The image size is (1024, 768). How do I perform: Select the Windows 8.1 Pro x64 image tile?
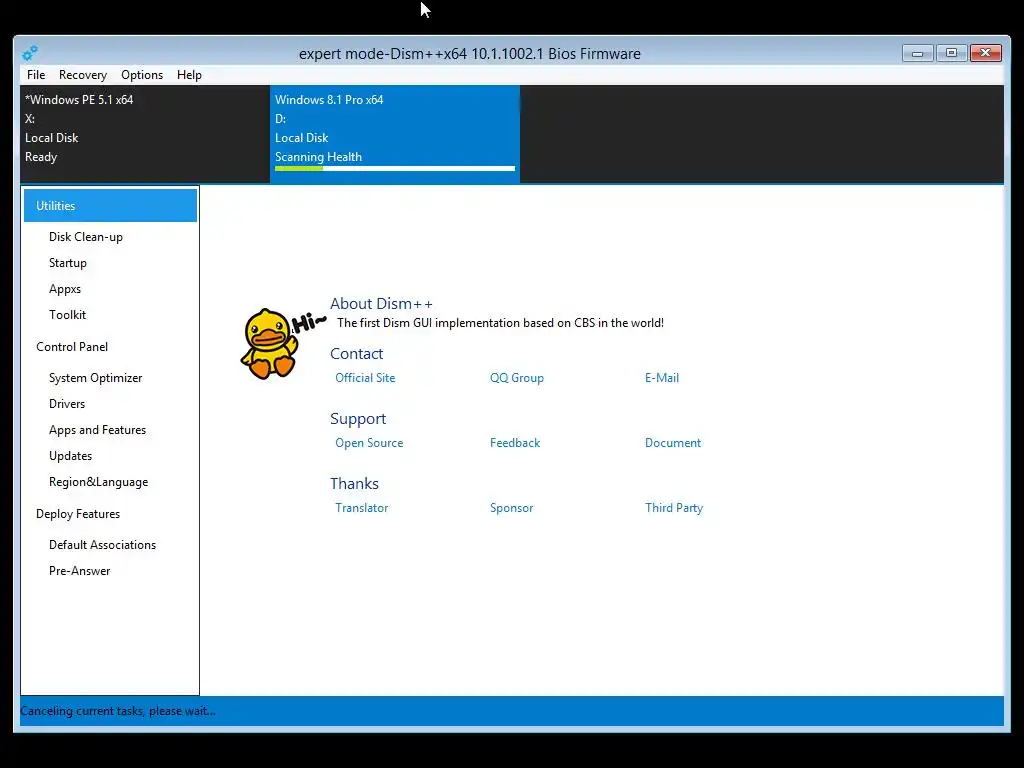[394, 134]
